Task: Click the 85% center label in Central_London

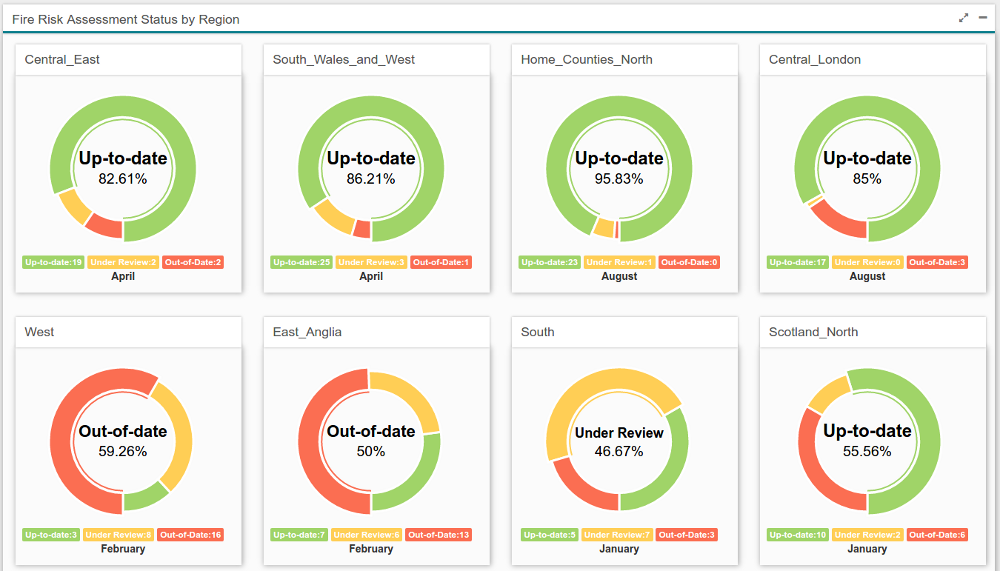Action: click(866, 179)
